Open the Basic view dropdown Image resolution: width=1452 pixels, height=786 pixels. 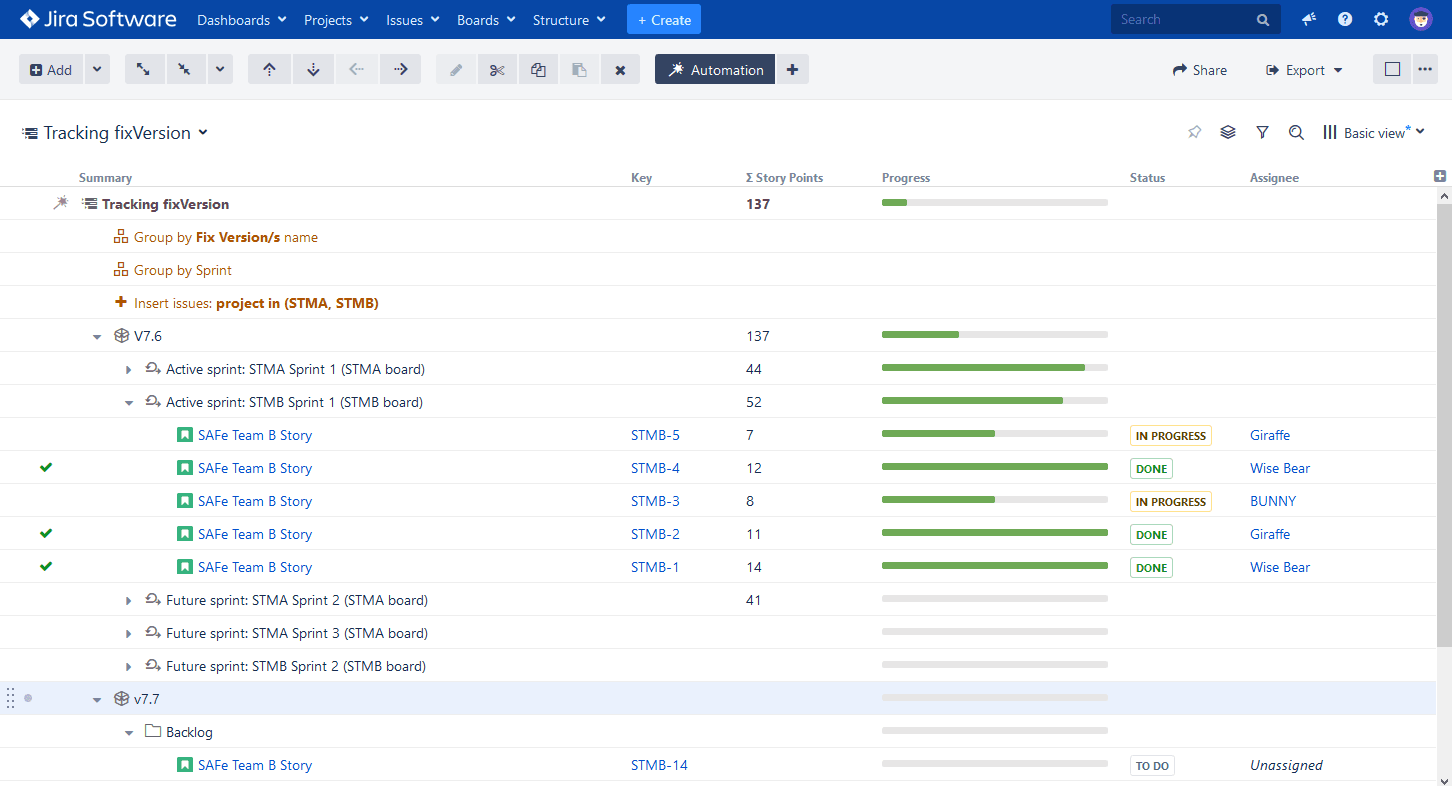[1374, 133]
